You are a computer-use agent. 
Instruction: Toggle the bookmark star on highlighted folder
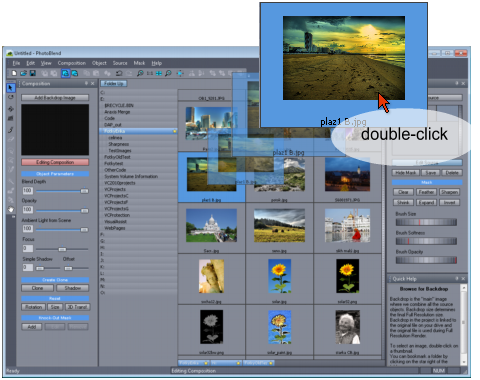(x=174, y=131)
